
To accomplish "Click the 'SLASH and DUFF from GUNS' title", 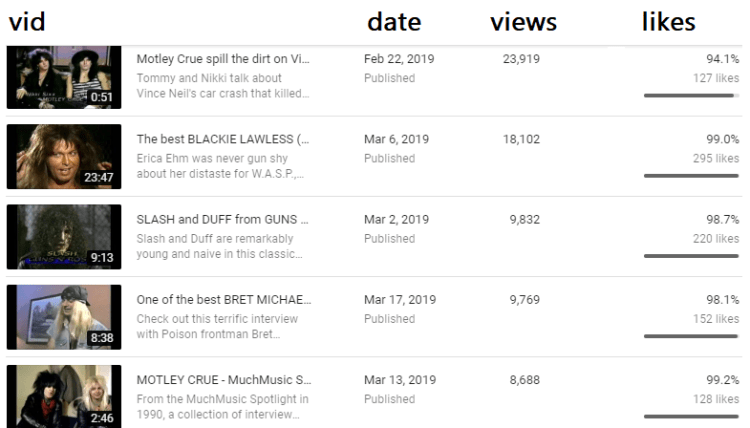I will point(223,219).
